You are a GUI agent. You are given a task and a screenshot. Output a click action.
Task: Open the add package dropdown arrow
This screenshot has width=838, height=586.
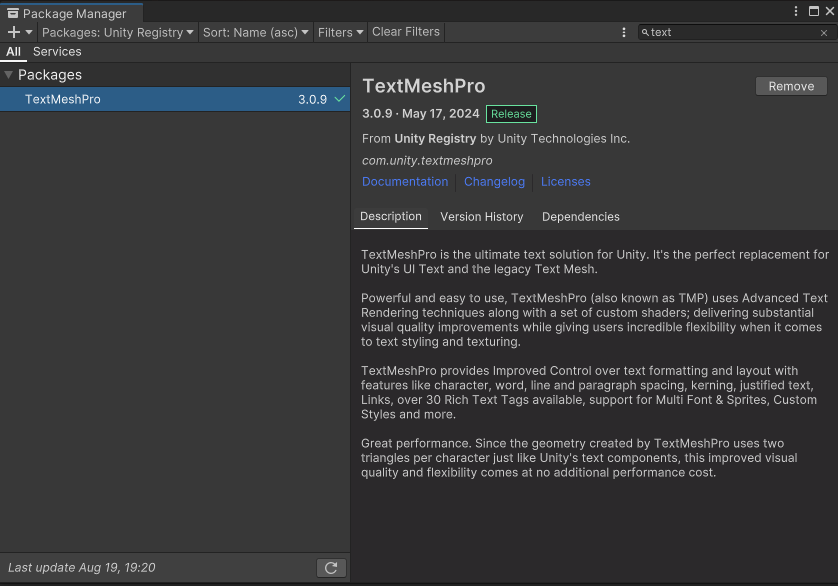[x=29, y=32]
